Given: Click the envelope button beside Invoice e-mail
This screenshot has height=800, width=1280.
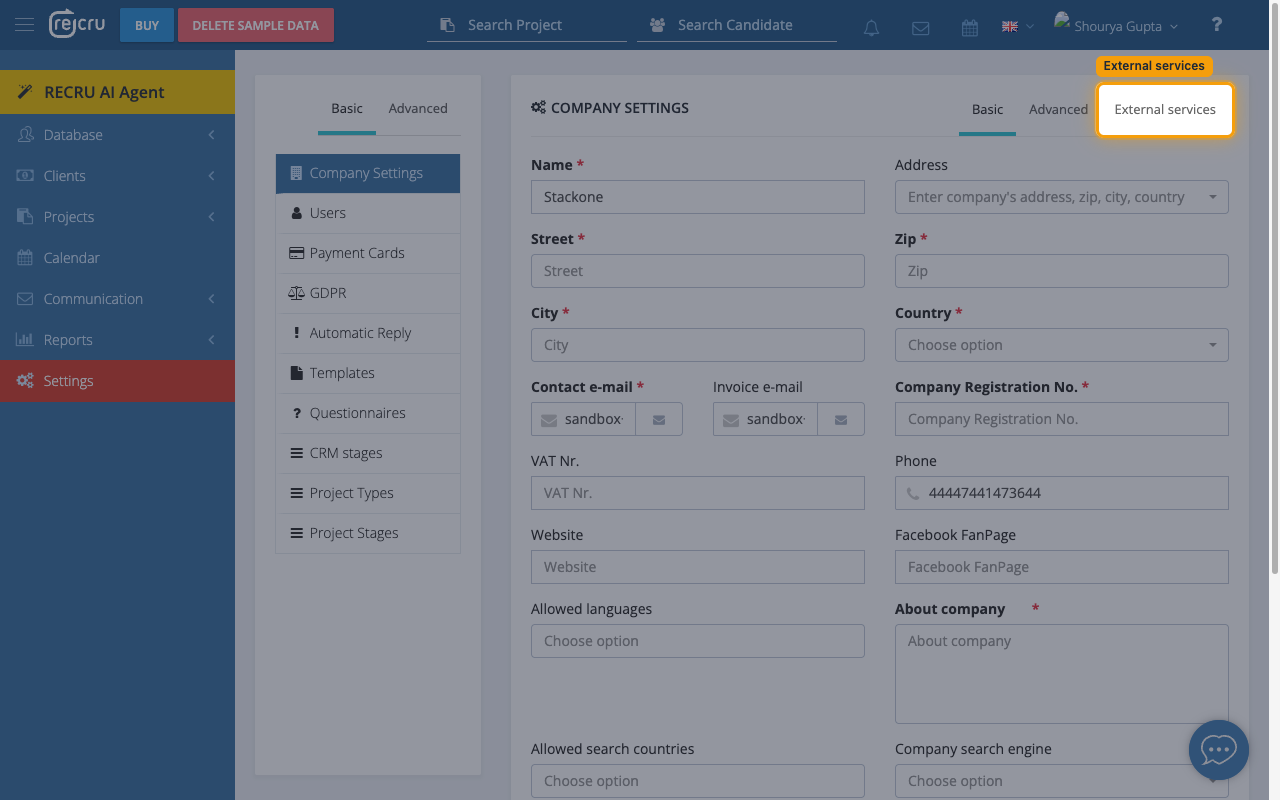Looking at the screenshot, I should (x=841, y=420).
